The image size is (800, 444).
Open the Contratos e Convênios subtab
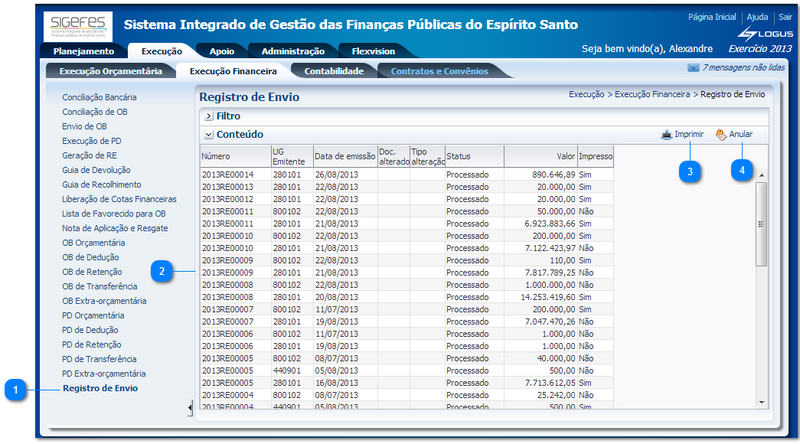click(x=439, y=71)
